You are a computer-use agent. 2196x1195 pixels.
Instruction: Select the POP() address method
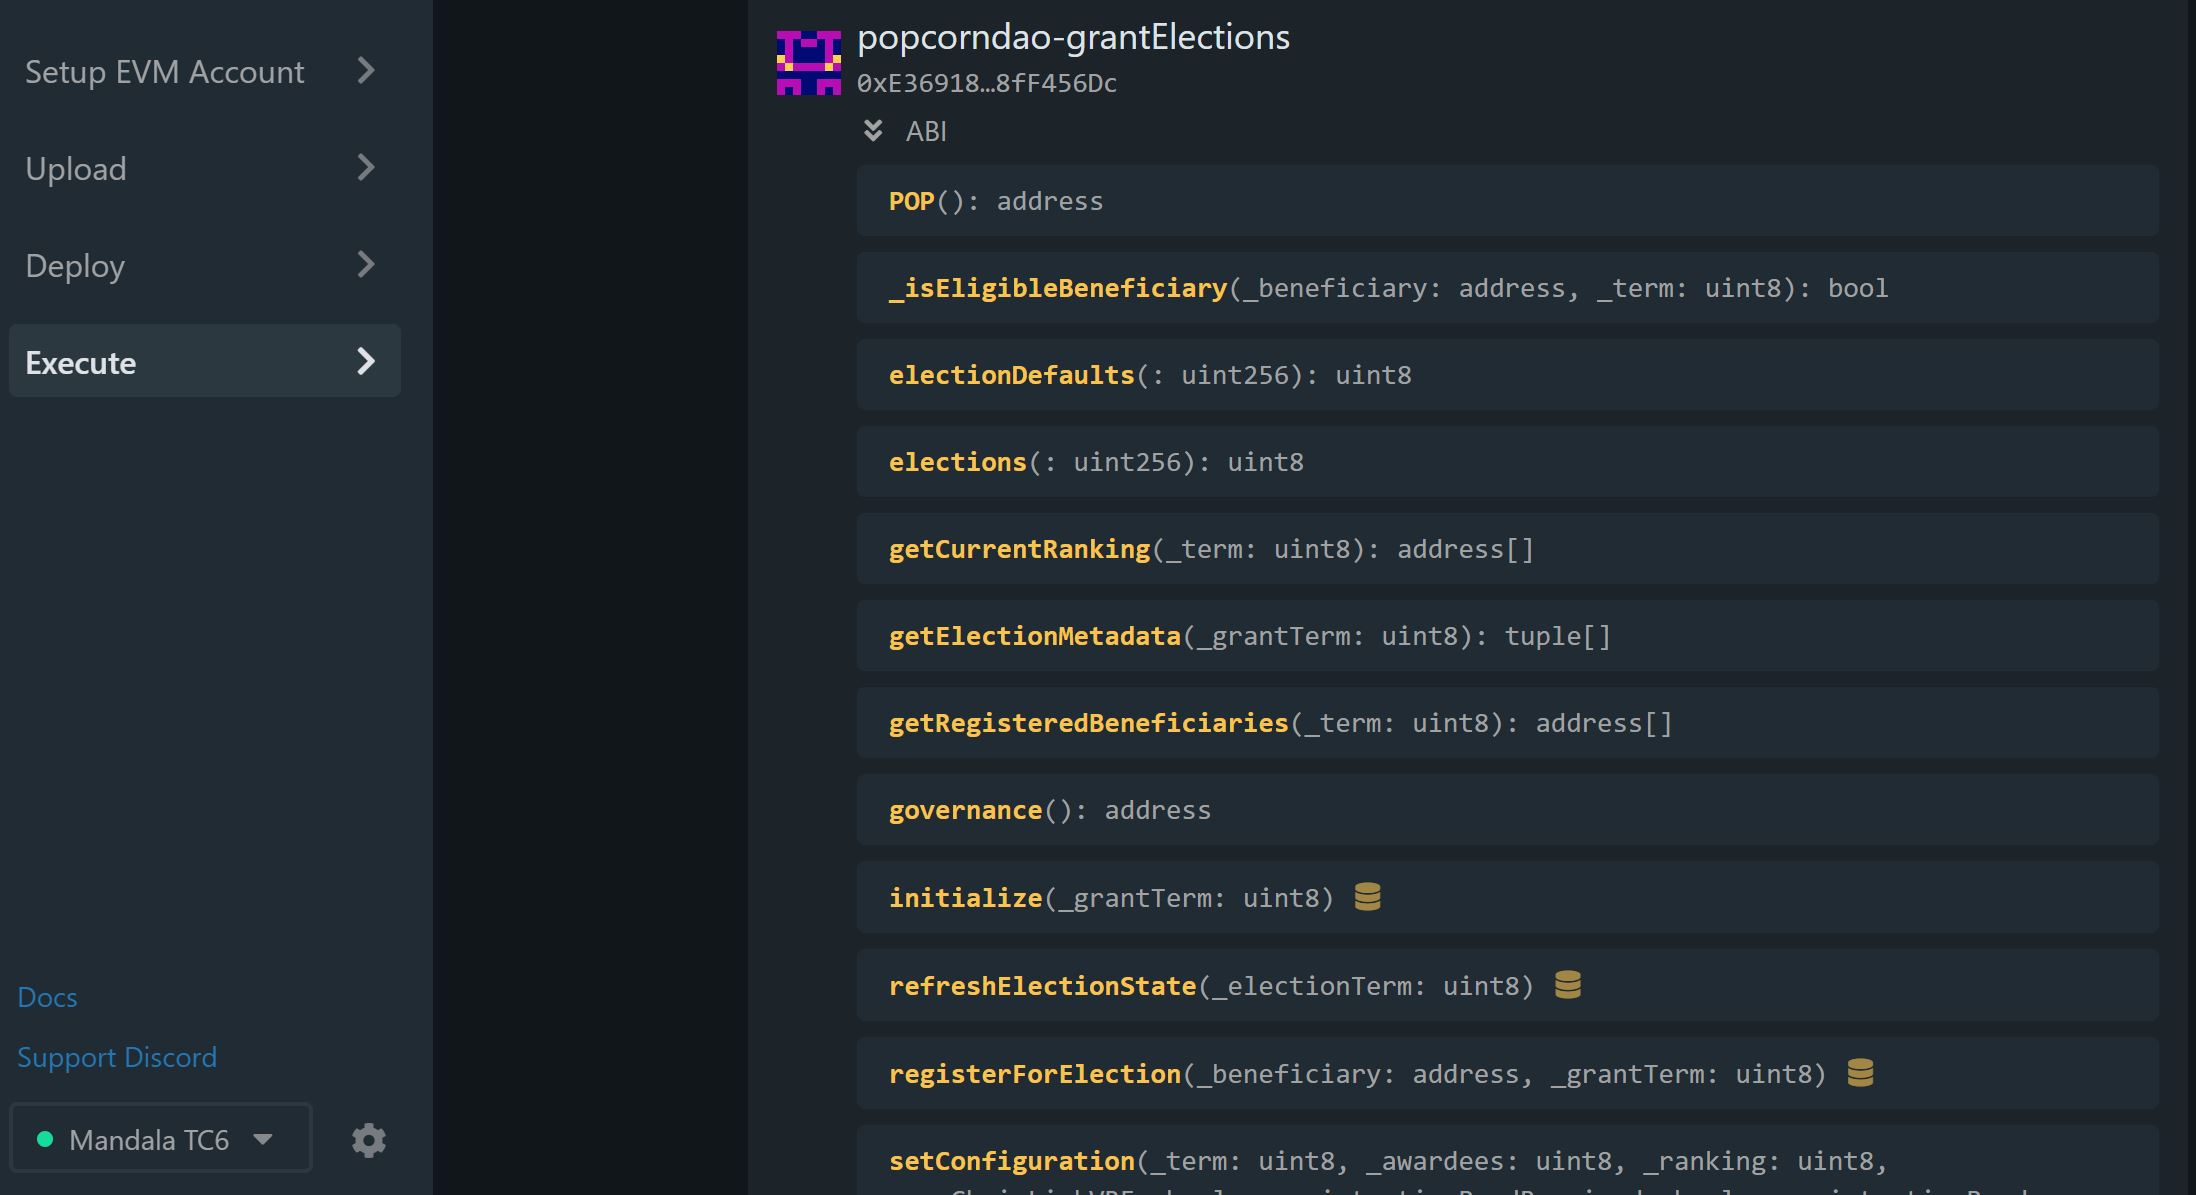click(1507, 201)
